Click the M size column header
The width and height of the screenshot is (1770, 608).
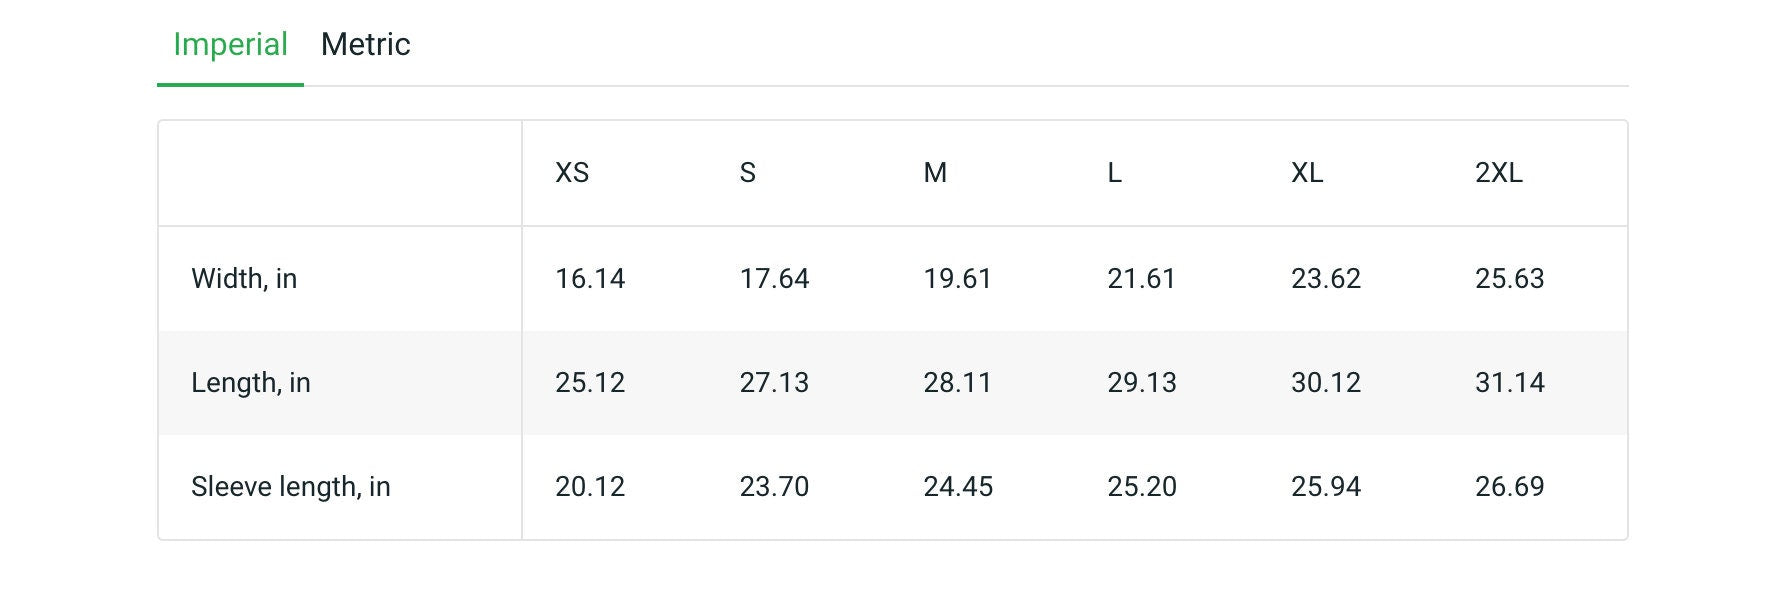(x=935, y=173)
